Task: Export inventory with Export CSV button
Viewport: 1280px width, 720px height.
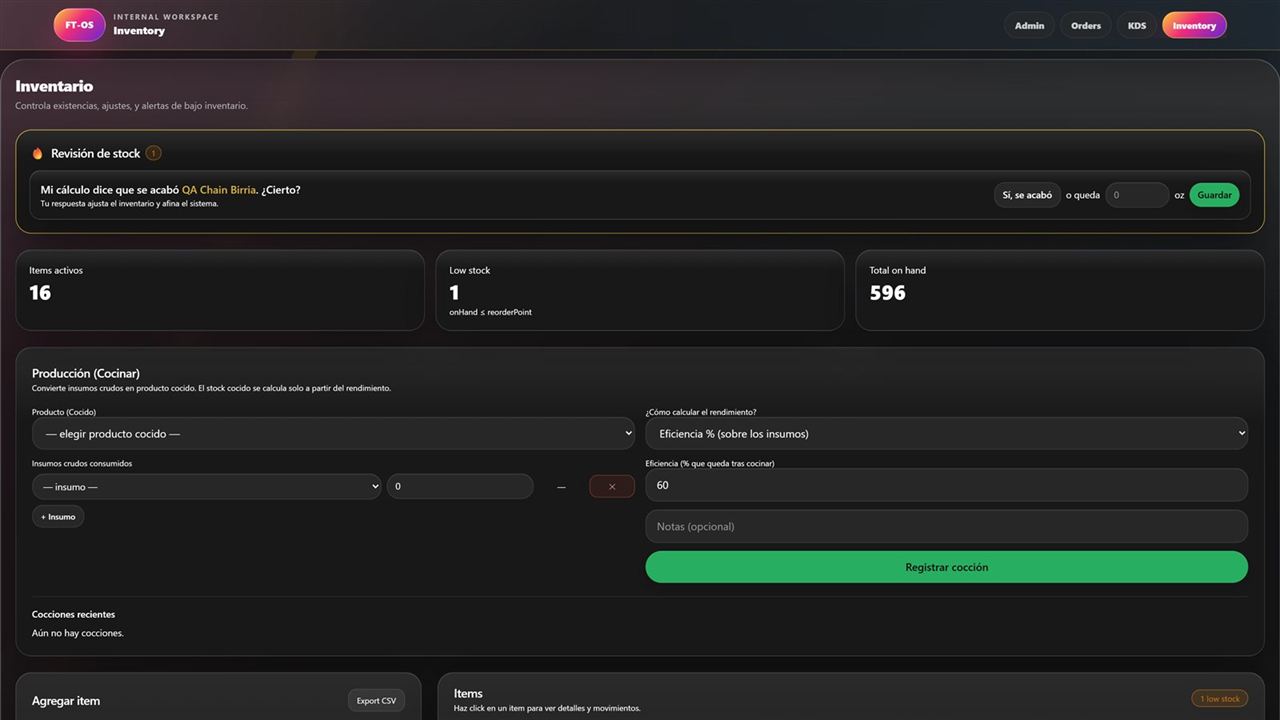Action: point(376,700)
